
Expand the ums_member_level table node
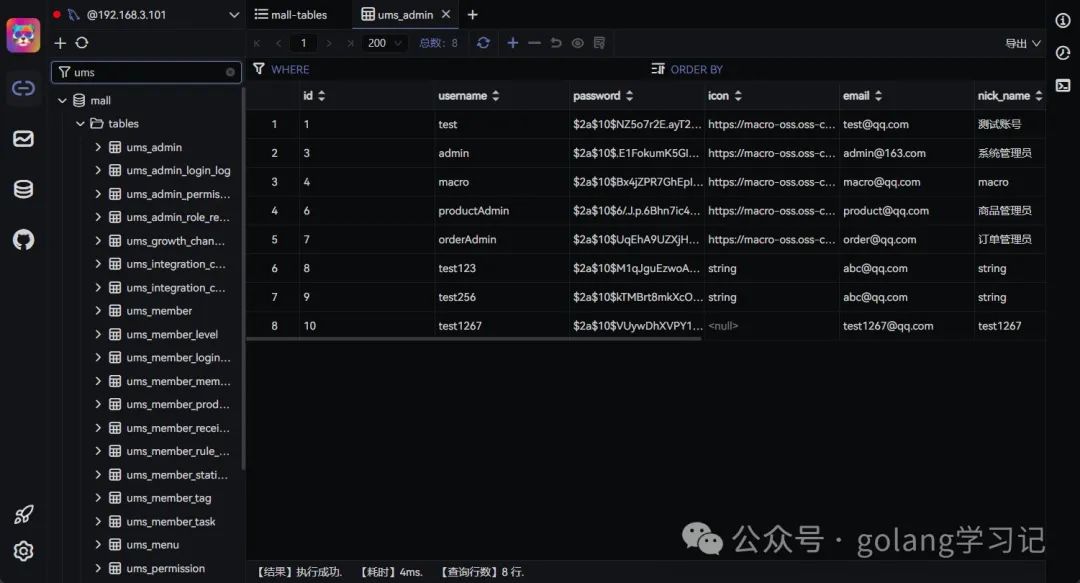[x=98, y=334]
